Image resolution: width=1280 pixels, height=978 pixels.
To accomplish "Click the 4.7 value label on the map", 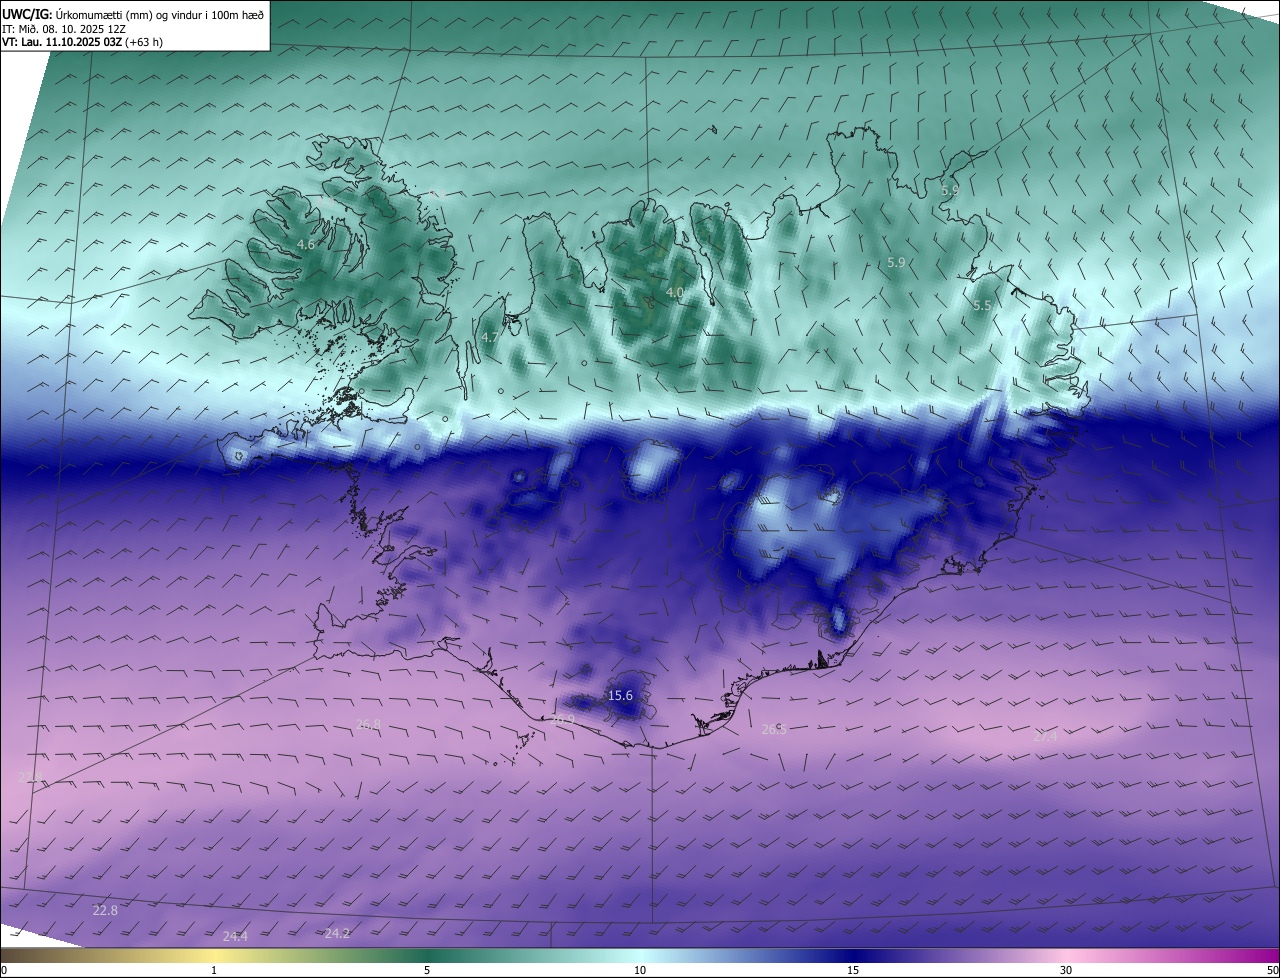I will pos(490,337).
